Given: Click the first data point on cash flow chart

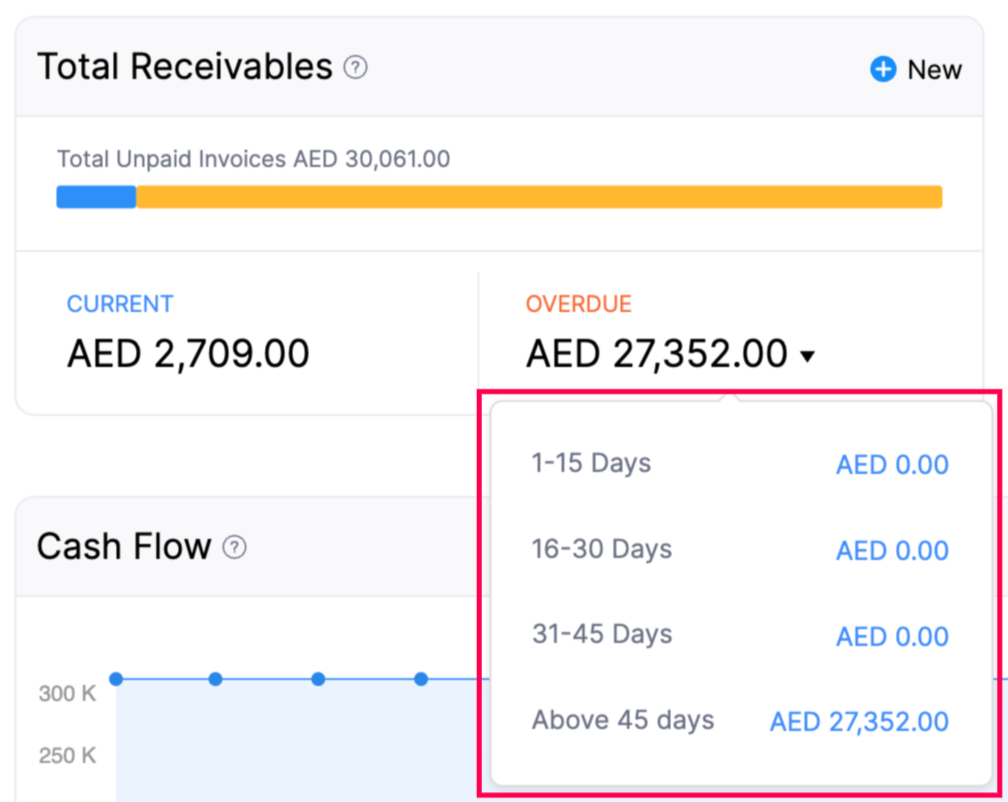Looking at the screenshot, I should click(x=117, y=679).
